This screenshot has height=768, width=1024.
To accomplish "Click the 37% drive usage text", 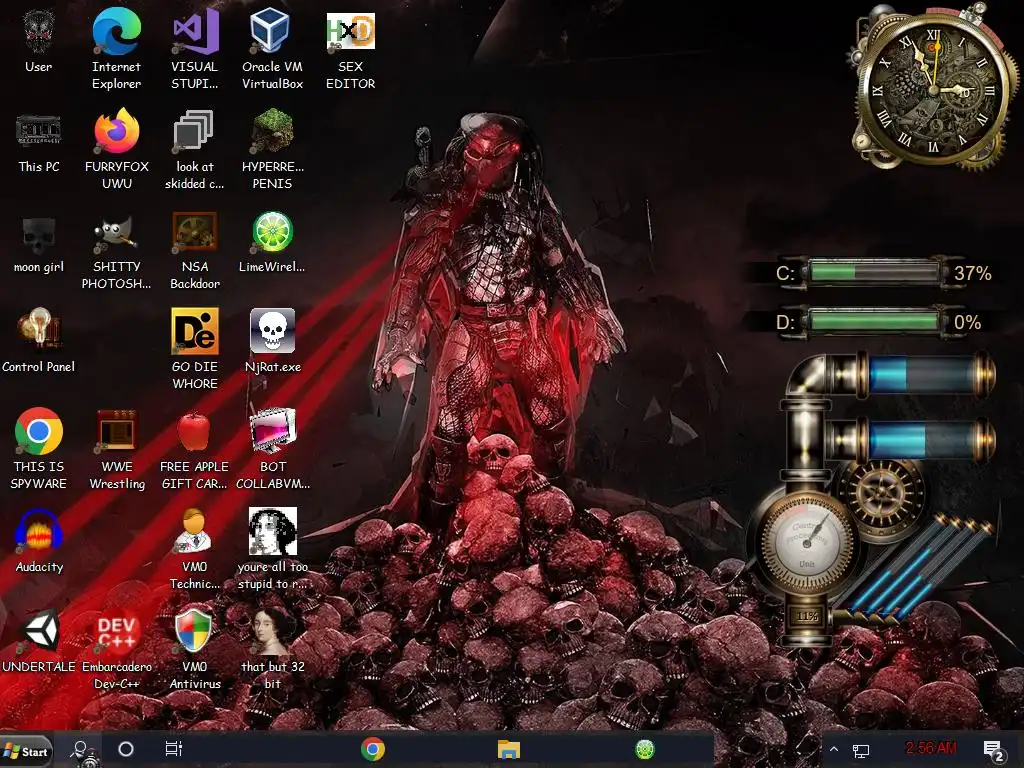I will pyautogui.click(x=972, y=273).
